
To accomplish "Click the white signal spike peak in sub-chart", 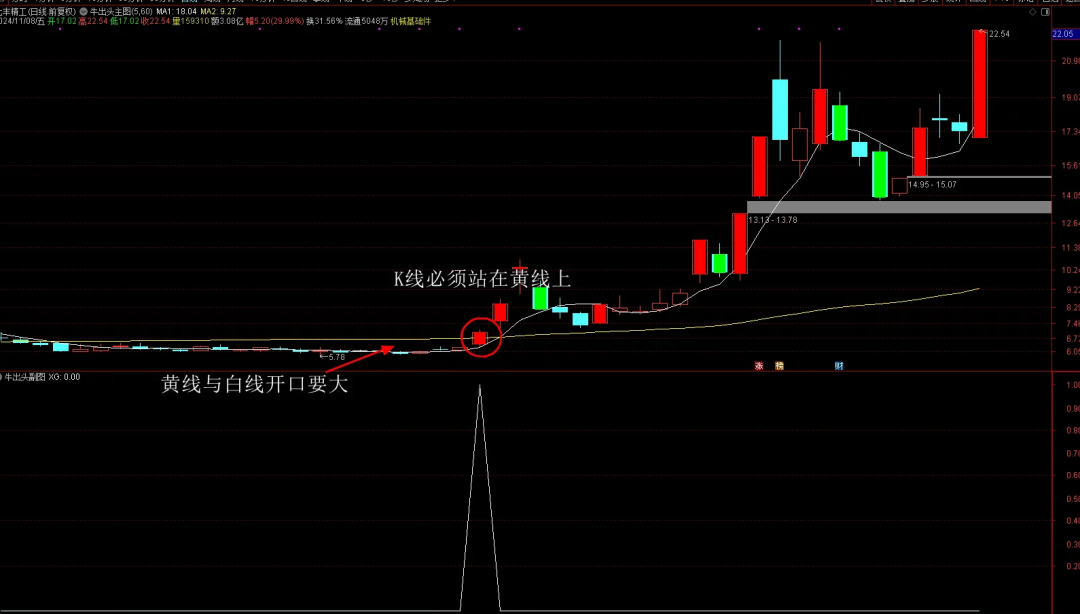I will pos(480,387).
